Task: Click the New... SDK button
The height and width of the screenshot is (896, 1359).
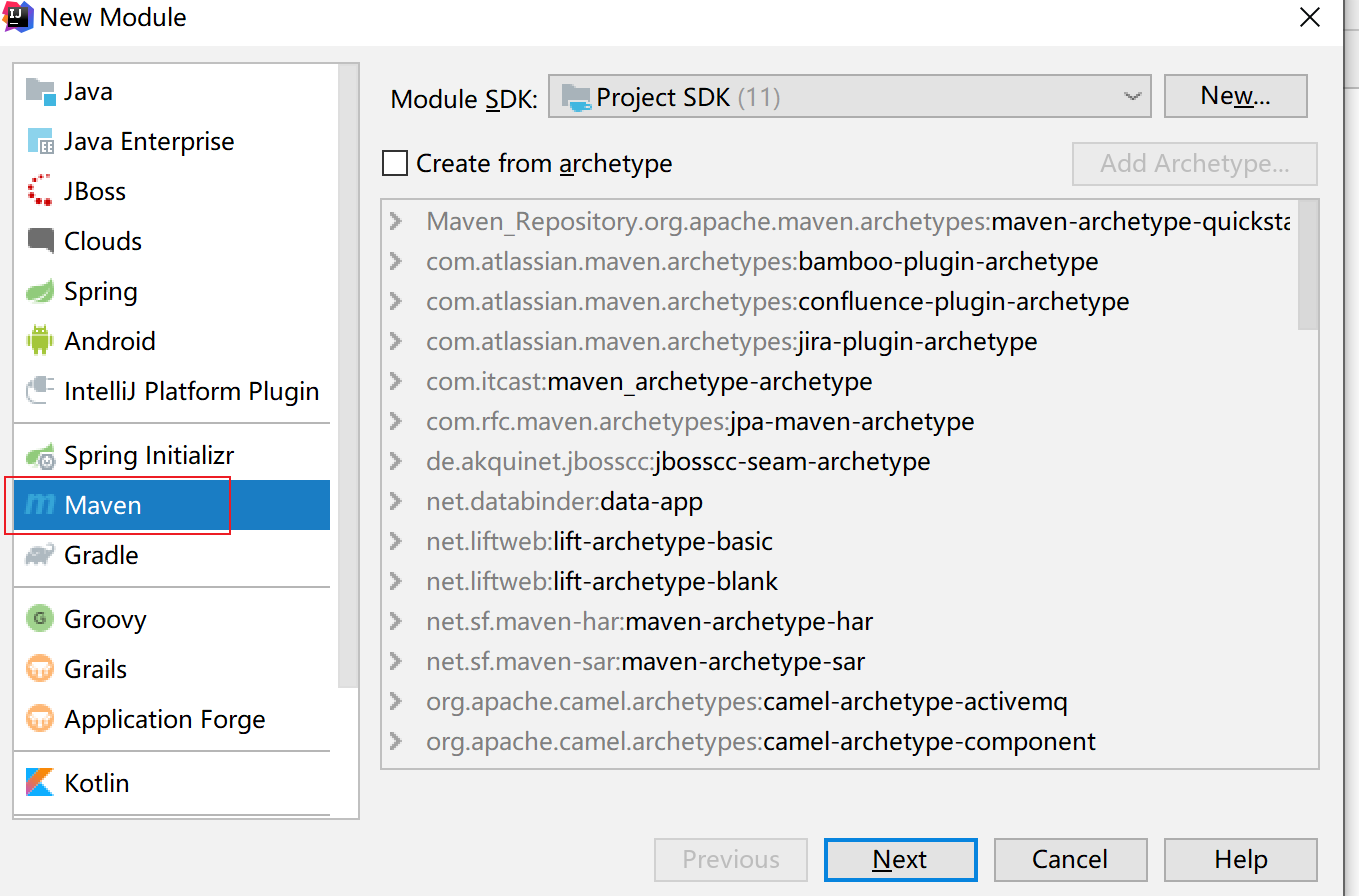Action: 1235,96
